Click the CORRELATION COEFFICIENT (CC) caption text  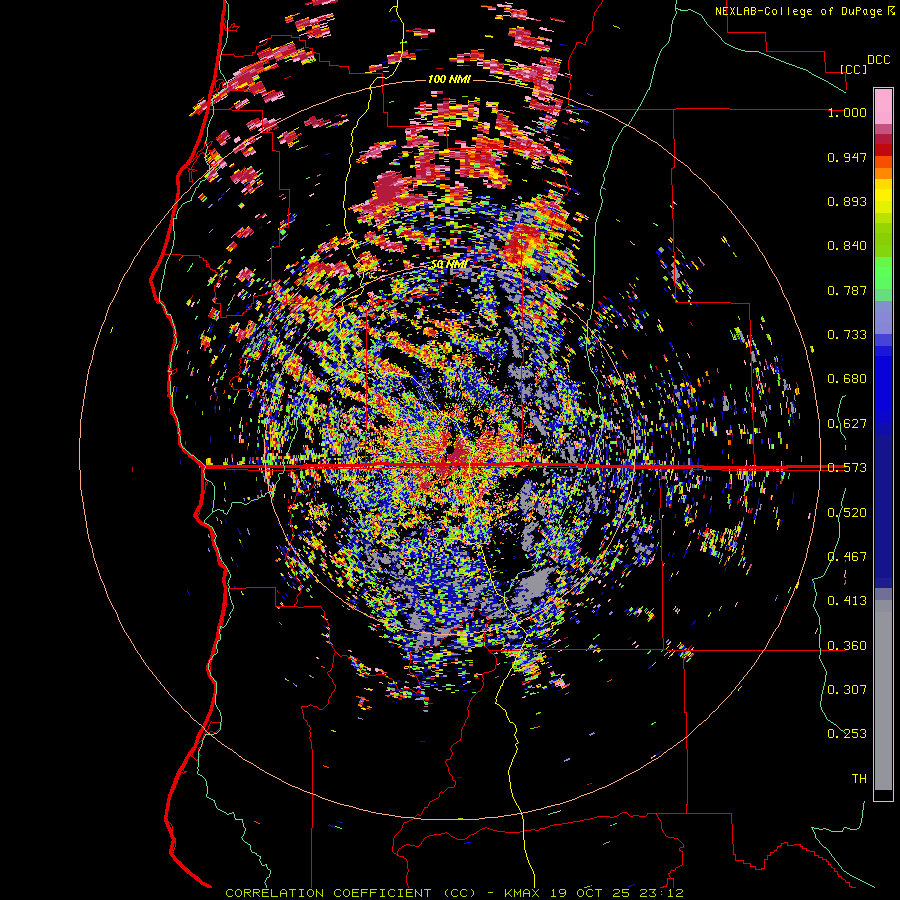[x=351, y=893]
